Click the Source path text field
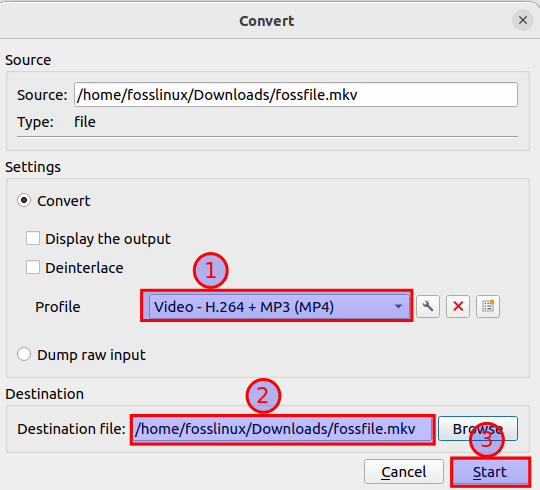Viewport: 540px width, 490px height. (x=295, y=94)
